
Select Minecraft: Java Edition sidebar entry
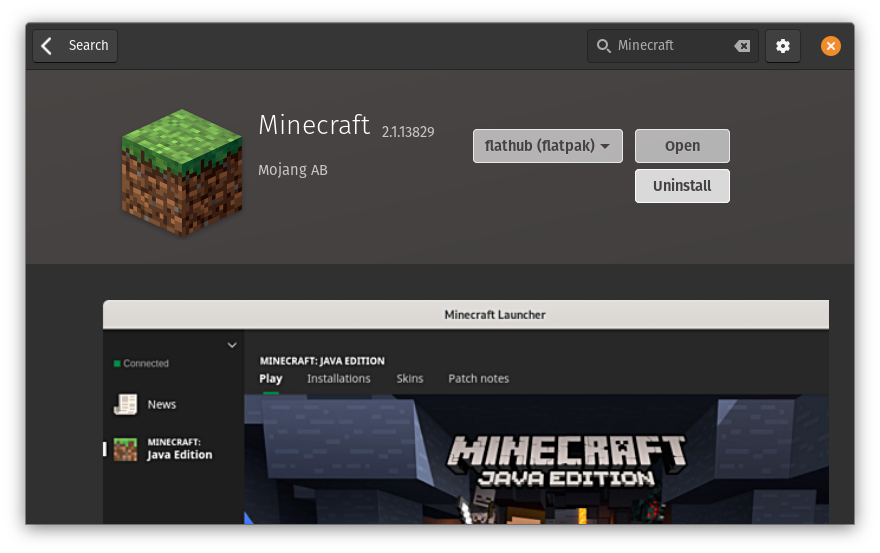pyautogui.click(x=173, y=449)
